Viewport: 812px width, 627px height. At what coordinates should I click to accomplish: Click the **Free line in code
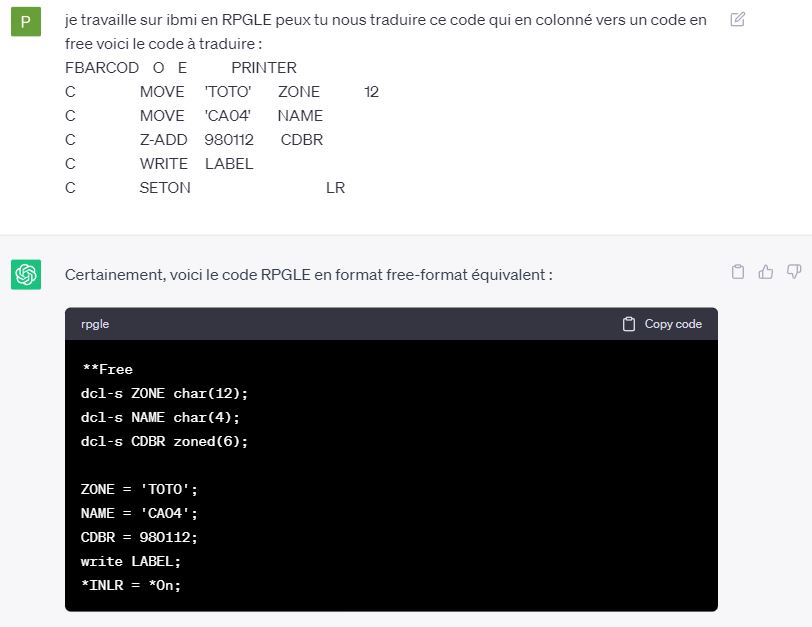coord(107,370)
